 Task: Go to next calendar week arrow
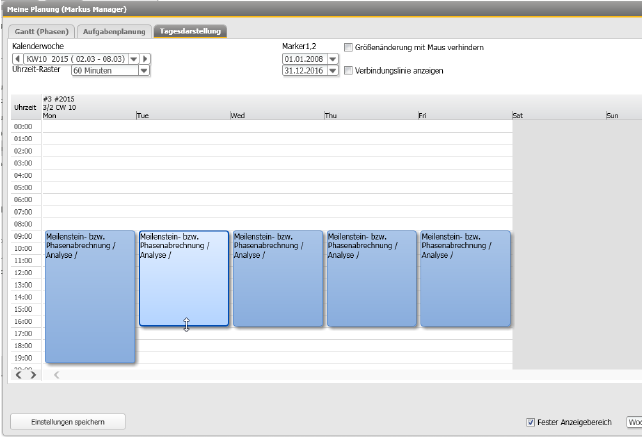coord(145,59)
